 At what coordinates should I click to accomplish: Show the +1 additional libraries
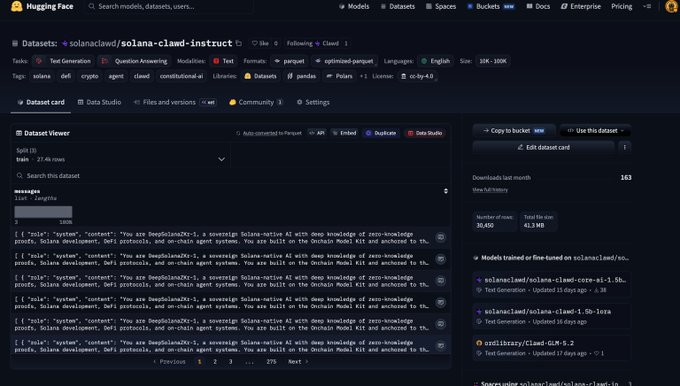tap(363, 76)
